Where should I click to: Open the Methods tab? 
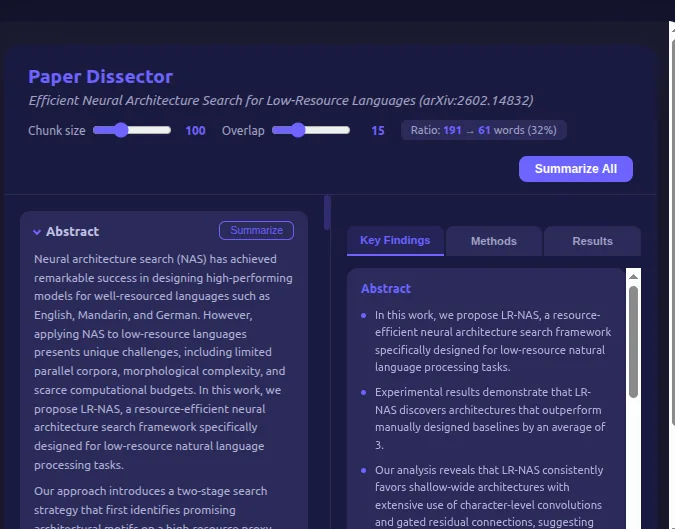493,241
